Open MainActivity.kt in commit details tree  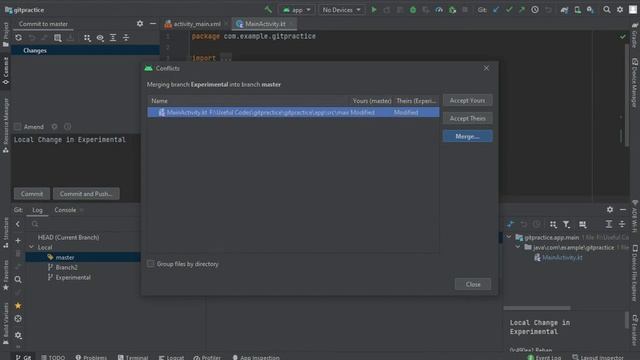[562, 258]
